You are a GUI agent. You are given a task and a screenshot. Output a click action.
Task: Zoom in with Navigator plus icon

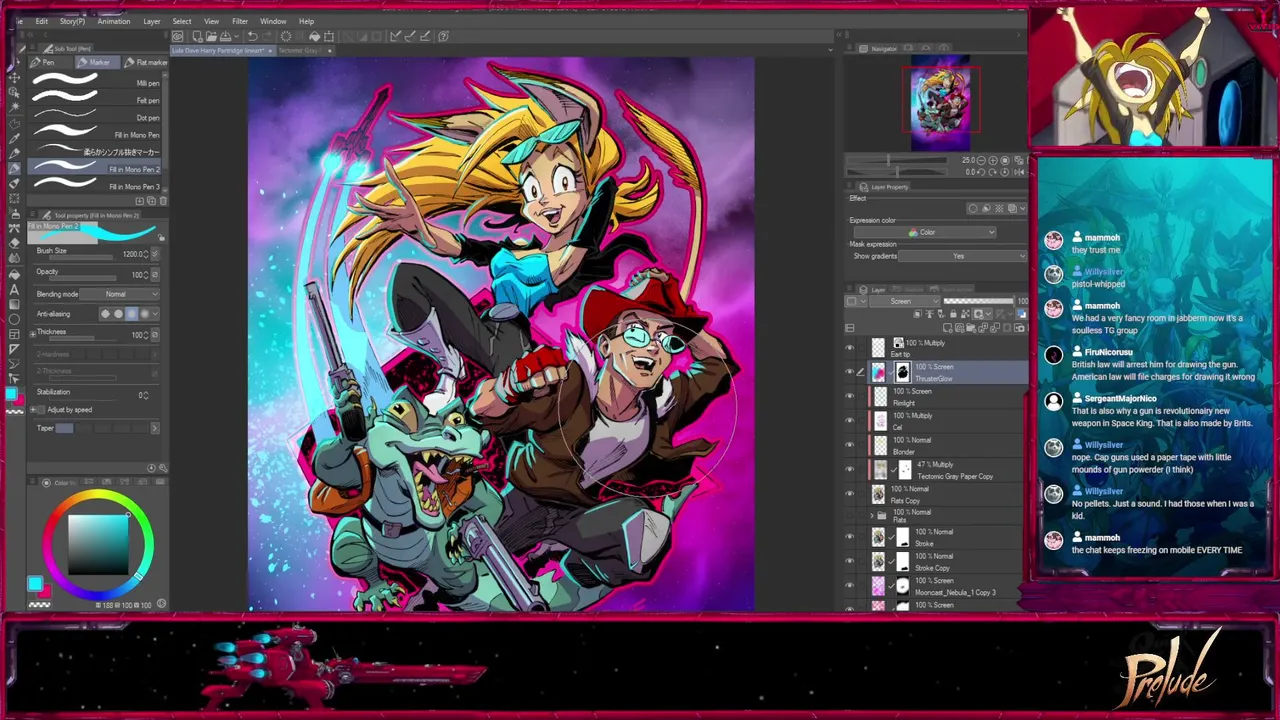coord(993,160)
